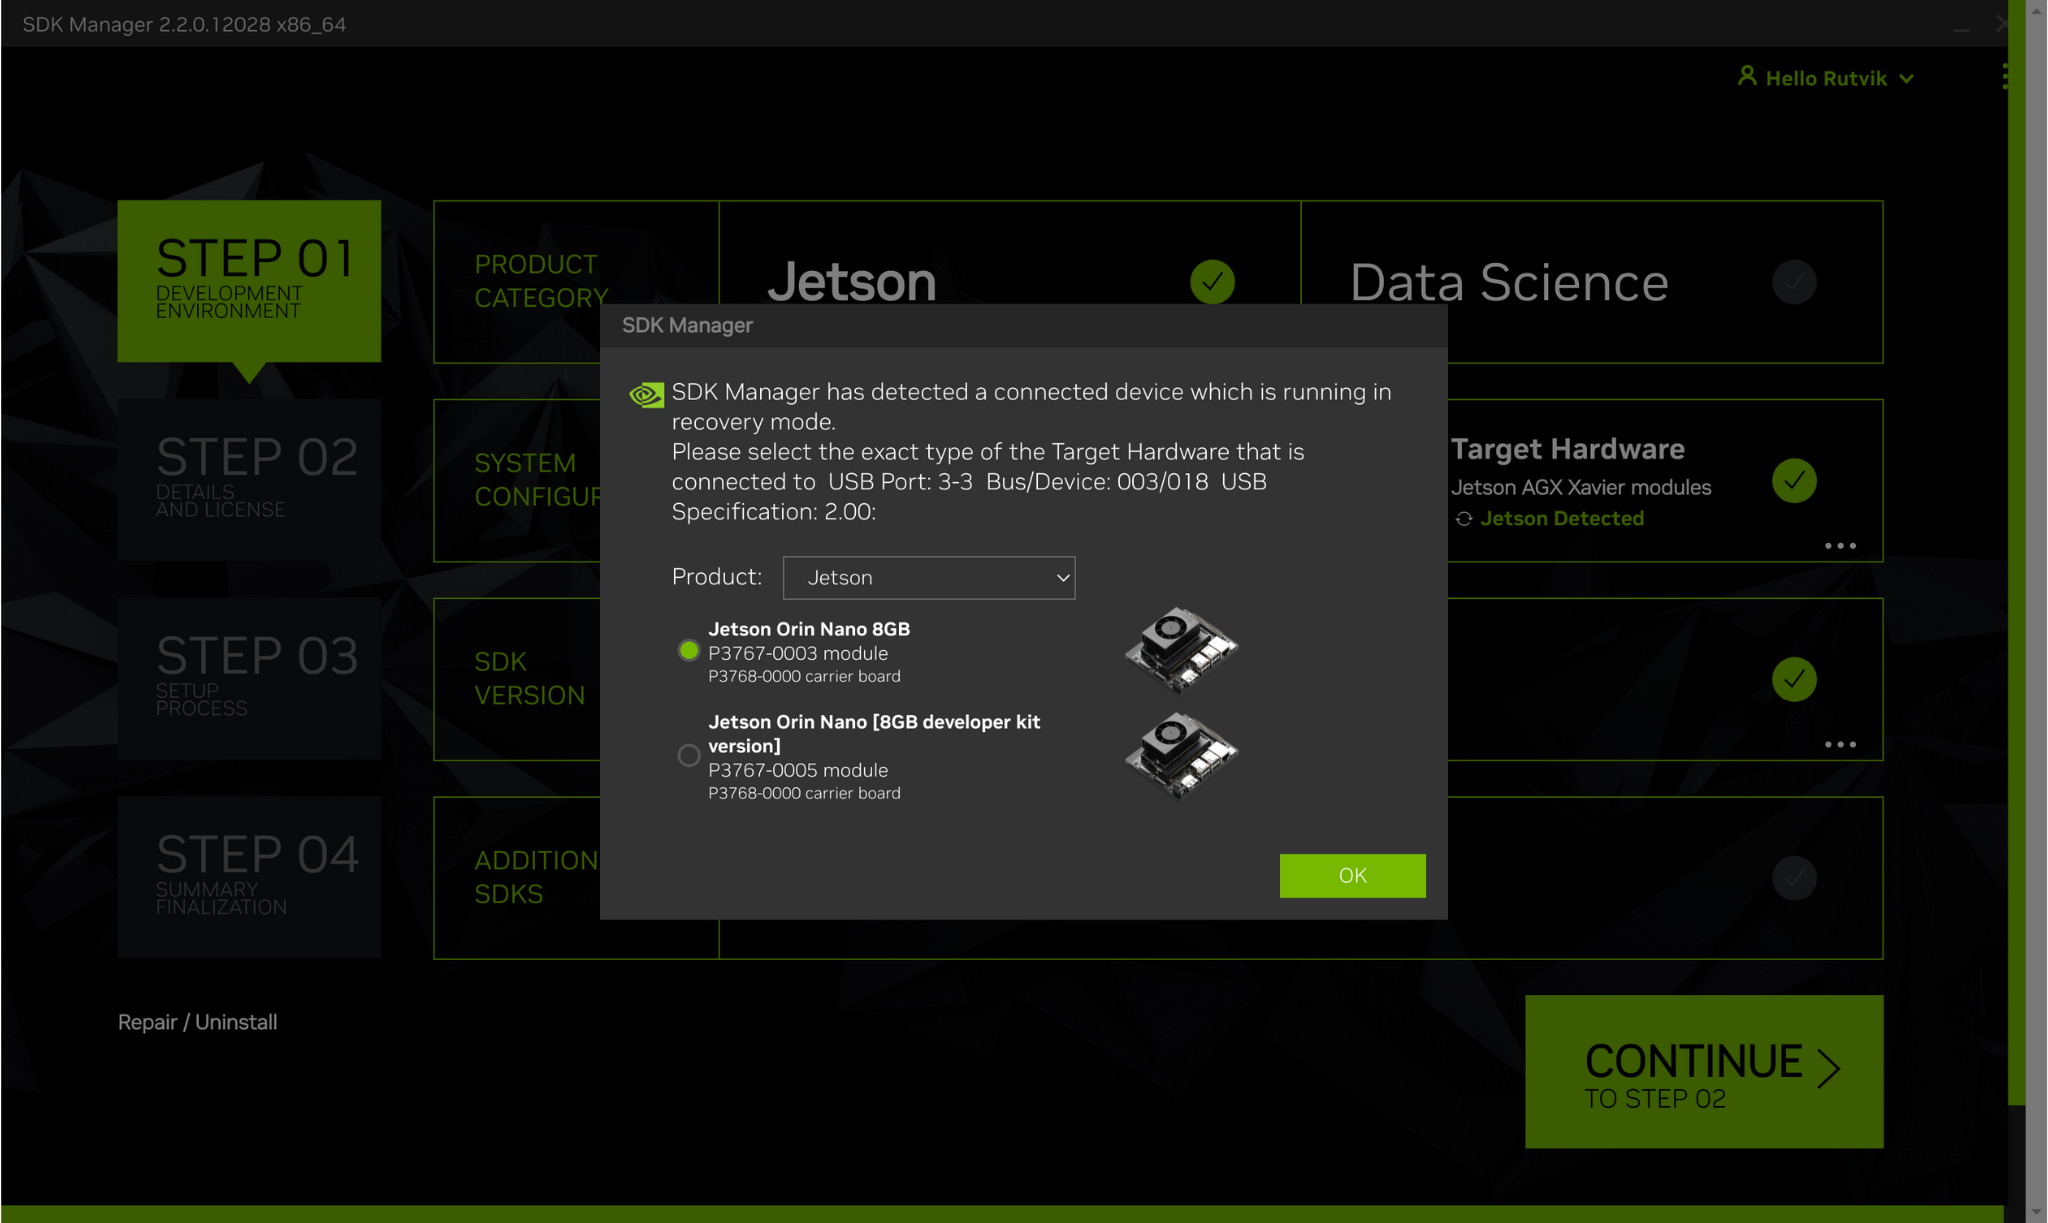This screenshot has height=1223, width=2048.
Task: Select Orin Nano developer kit version radio
Action: click(688, 756)
